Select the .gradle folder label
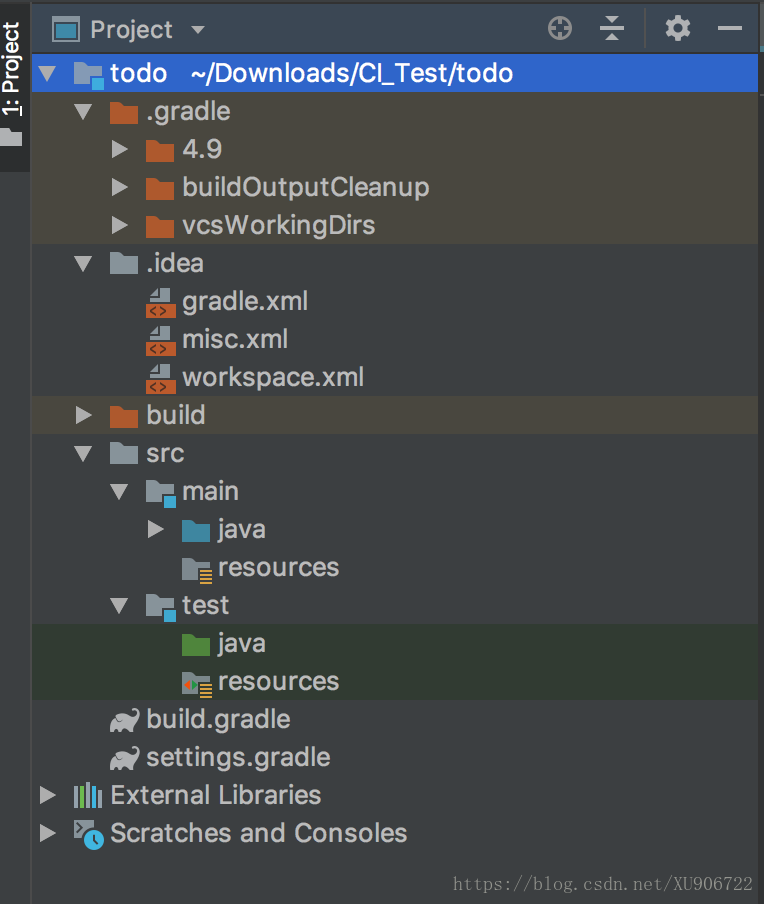 point(188,112)
